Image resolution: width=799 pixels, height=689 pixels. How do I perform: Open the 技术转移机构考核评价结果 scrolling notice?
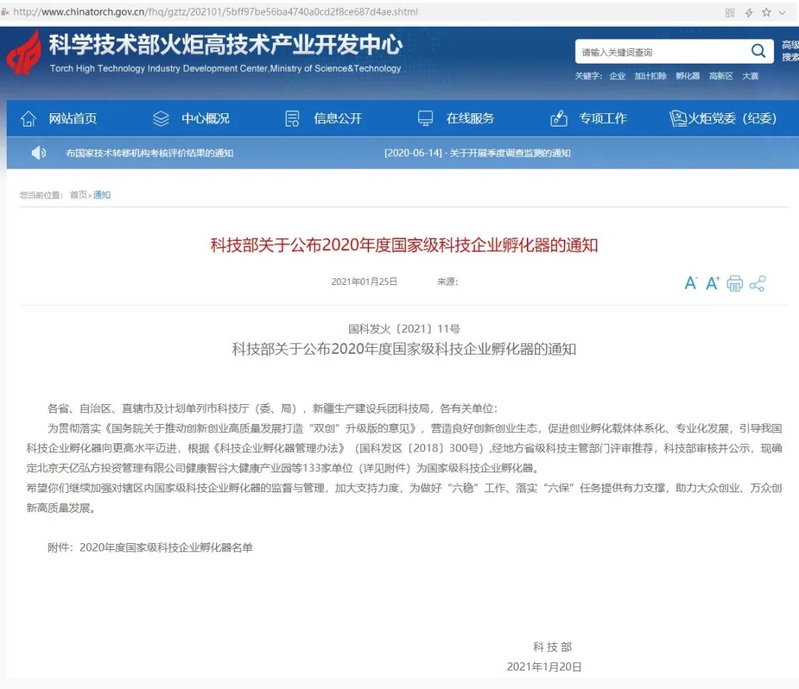click(x=149, y=153)
